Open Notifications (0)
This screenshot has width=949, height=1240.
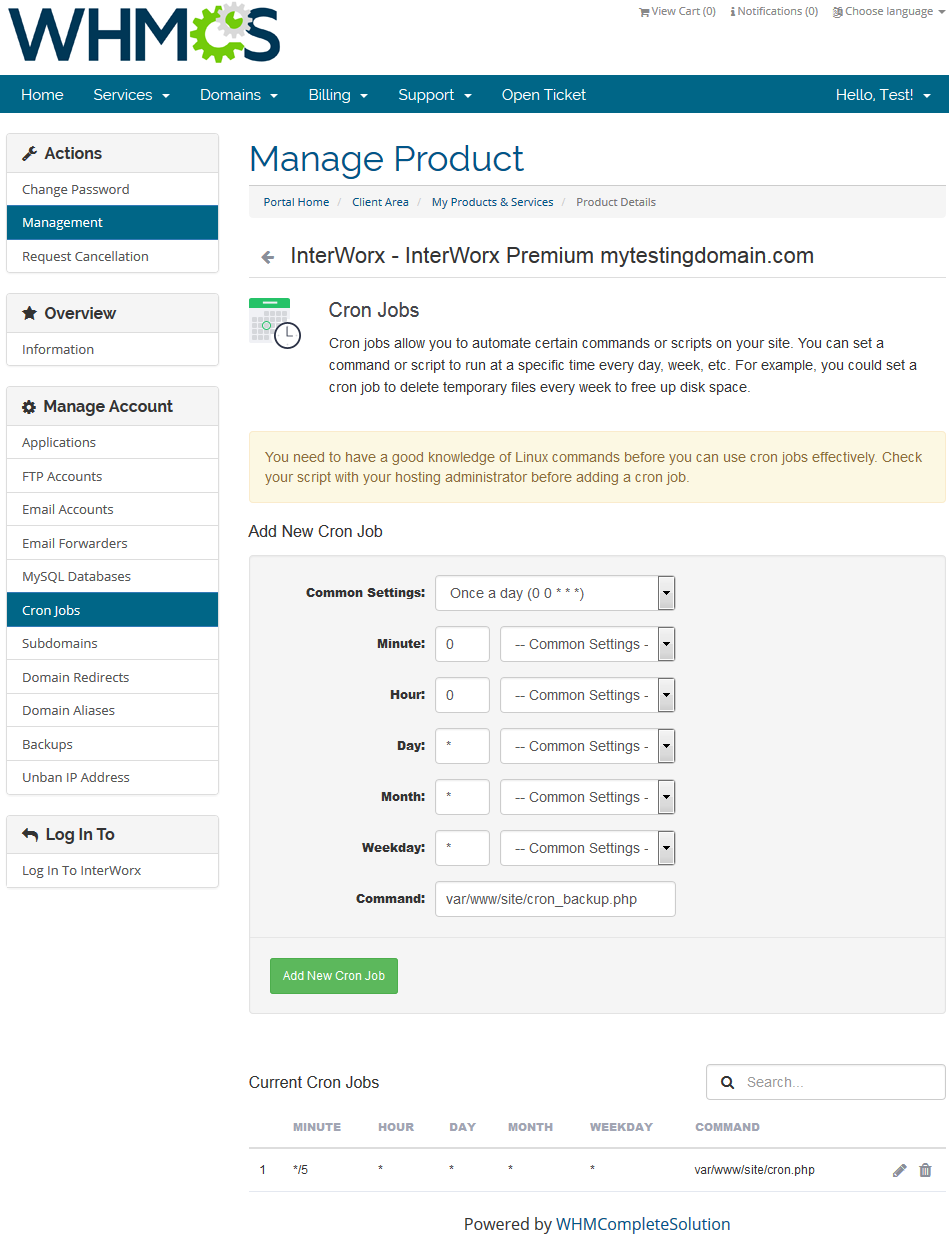coord(774,11)
